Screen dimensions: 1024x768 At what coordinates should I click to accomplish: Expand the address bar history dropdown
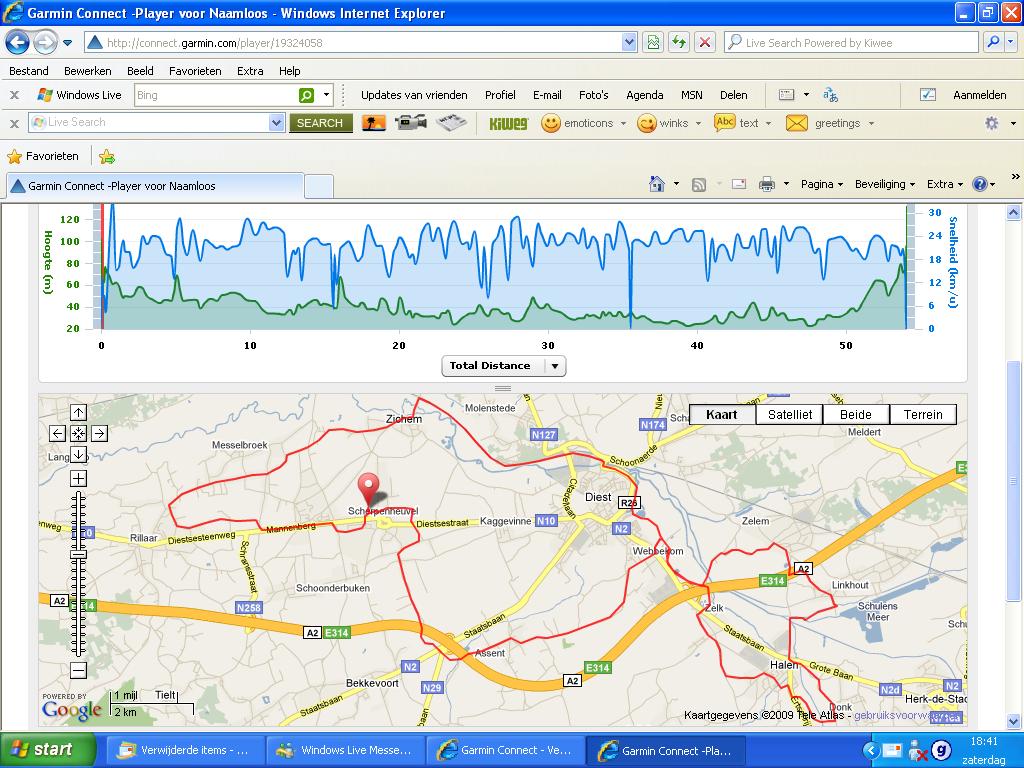629,43
